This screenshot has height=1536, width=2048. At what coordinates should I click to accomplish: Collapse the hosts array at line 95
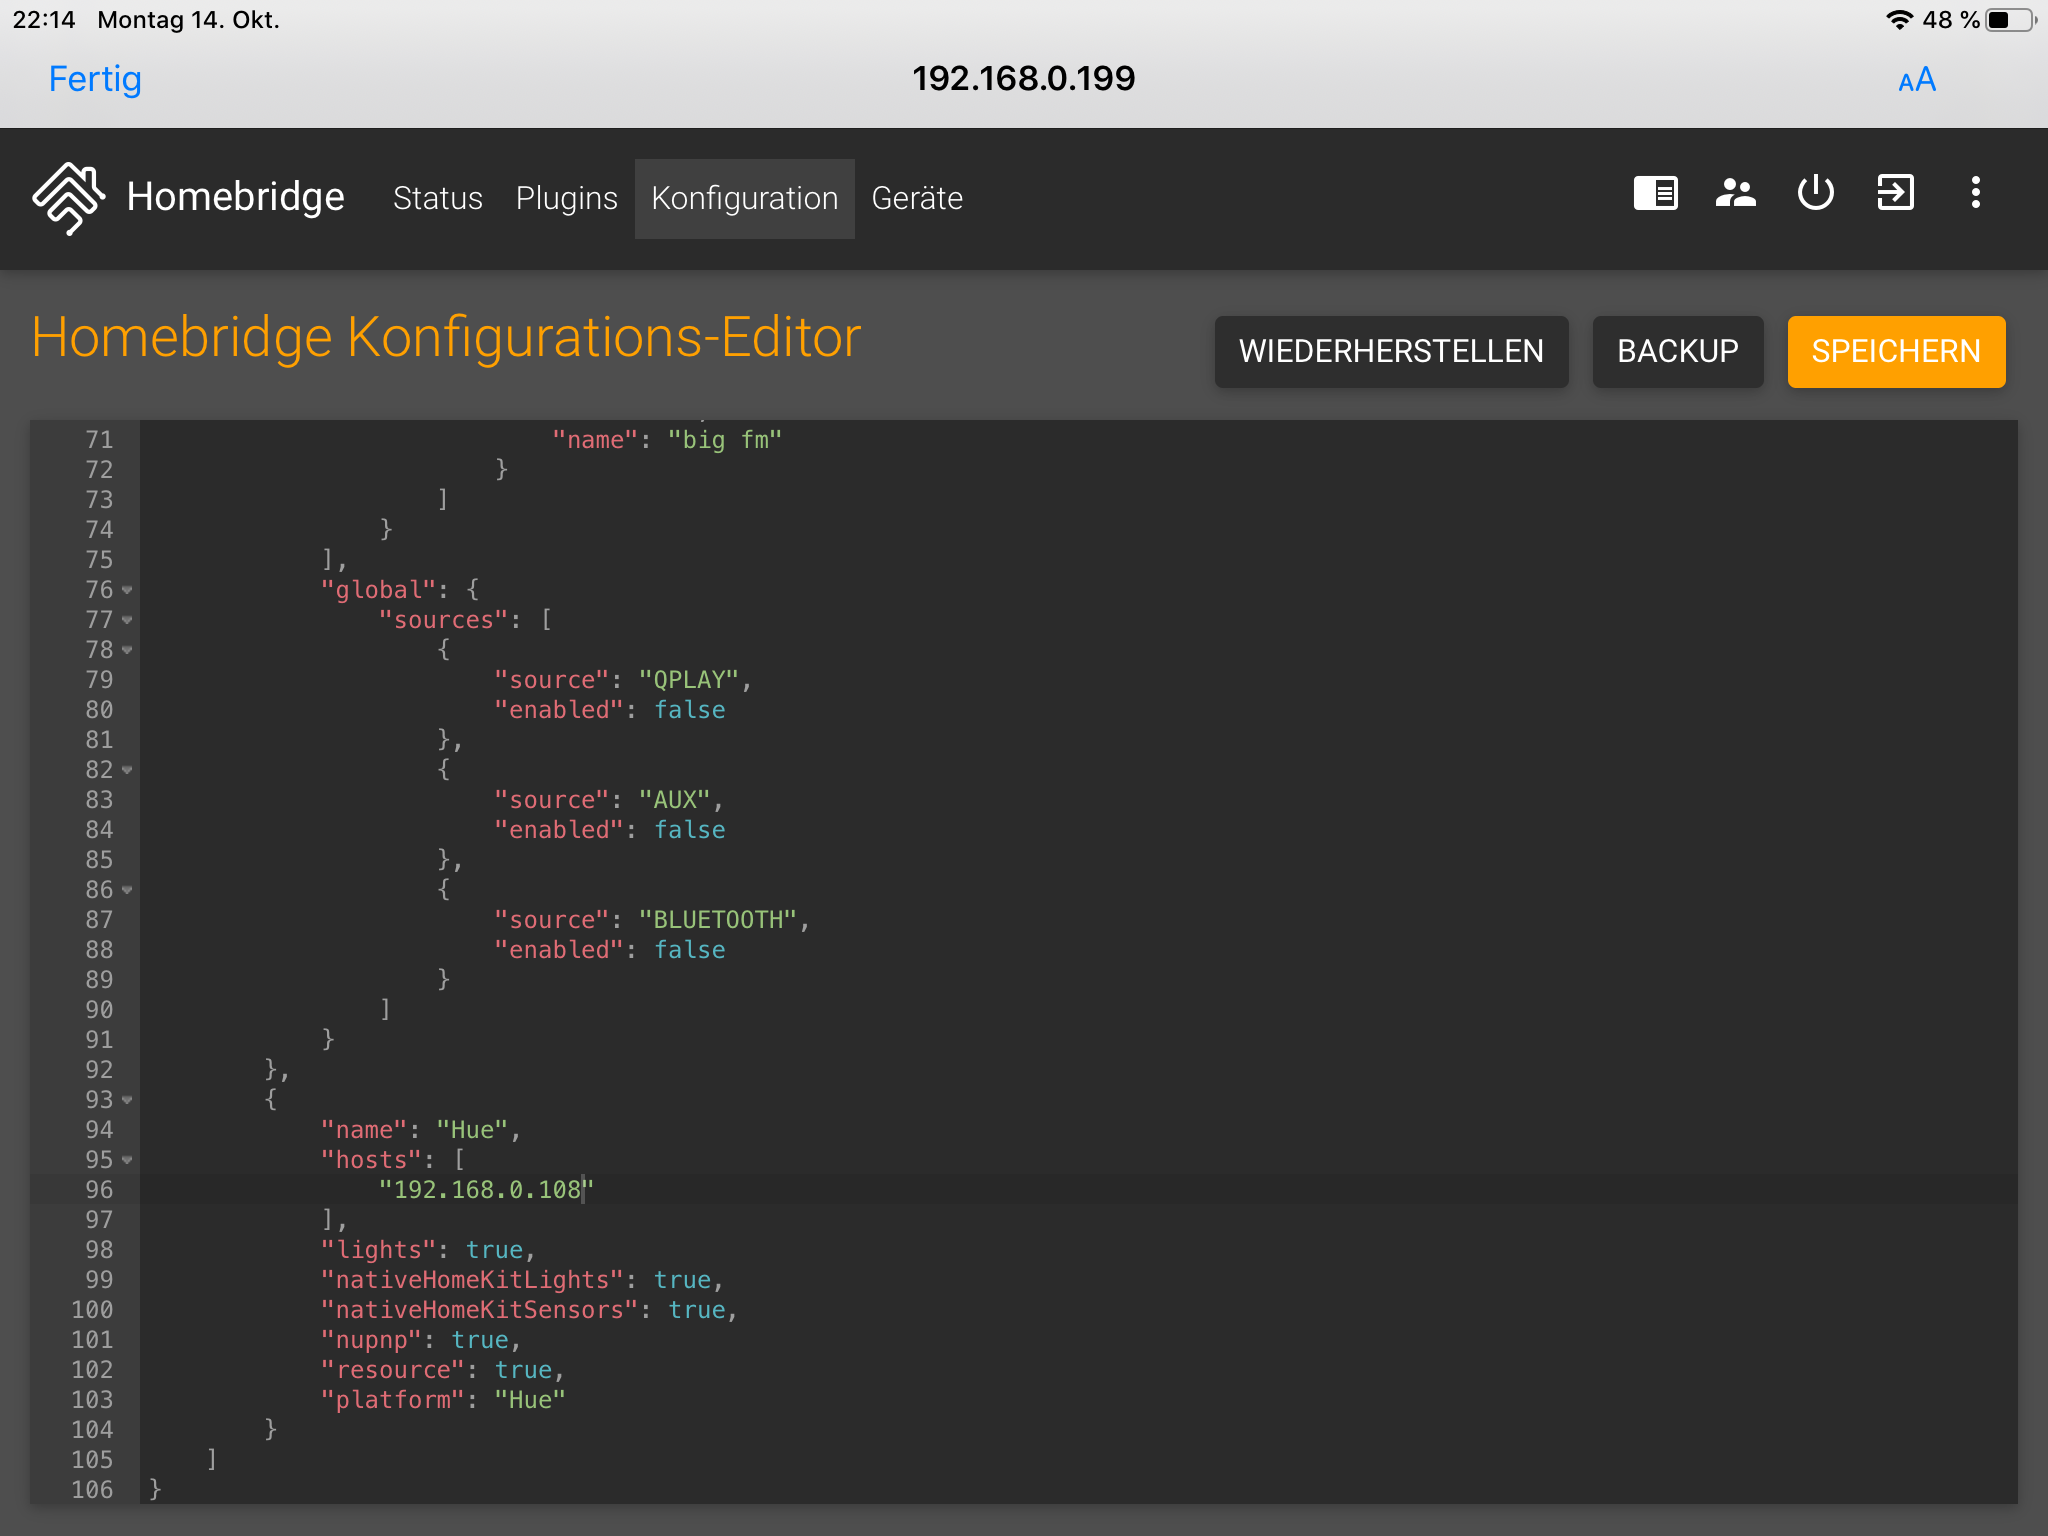point(127,1160)
